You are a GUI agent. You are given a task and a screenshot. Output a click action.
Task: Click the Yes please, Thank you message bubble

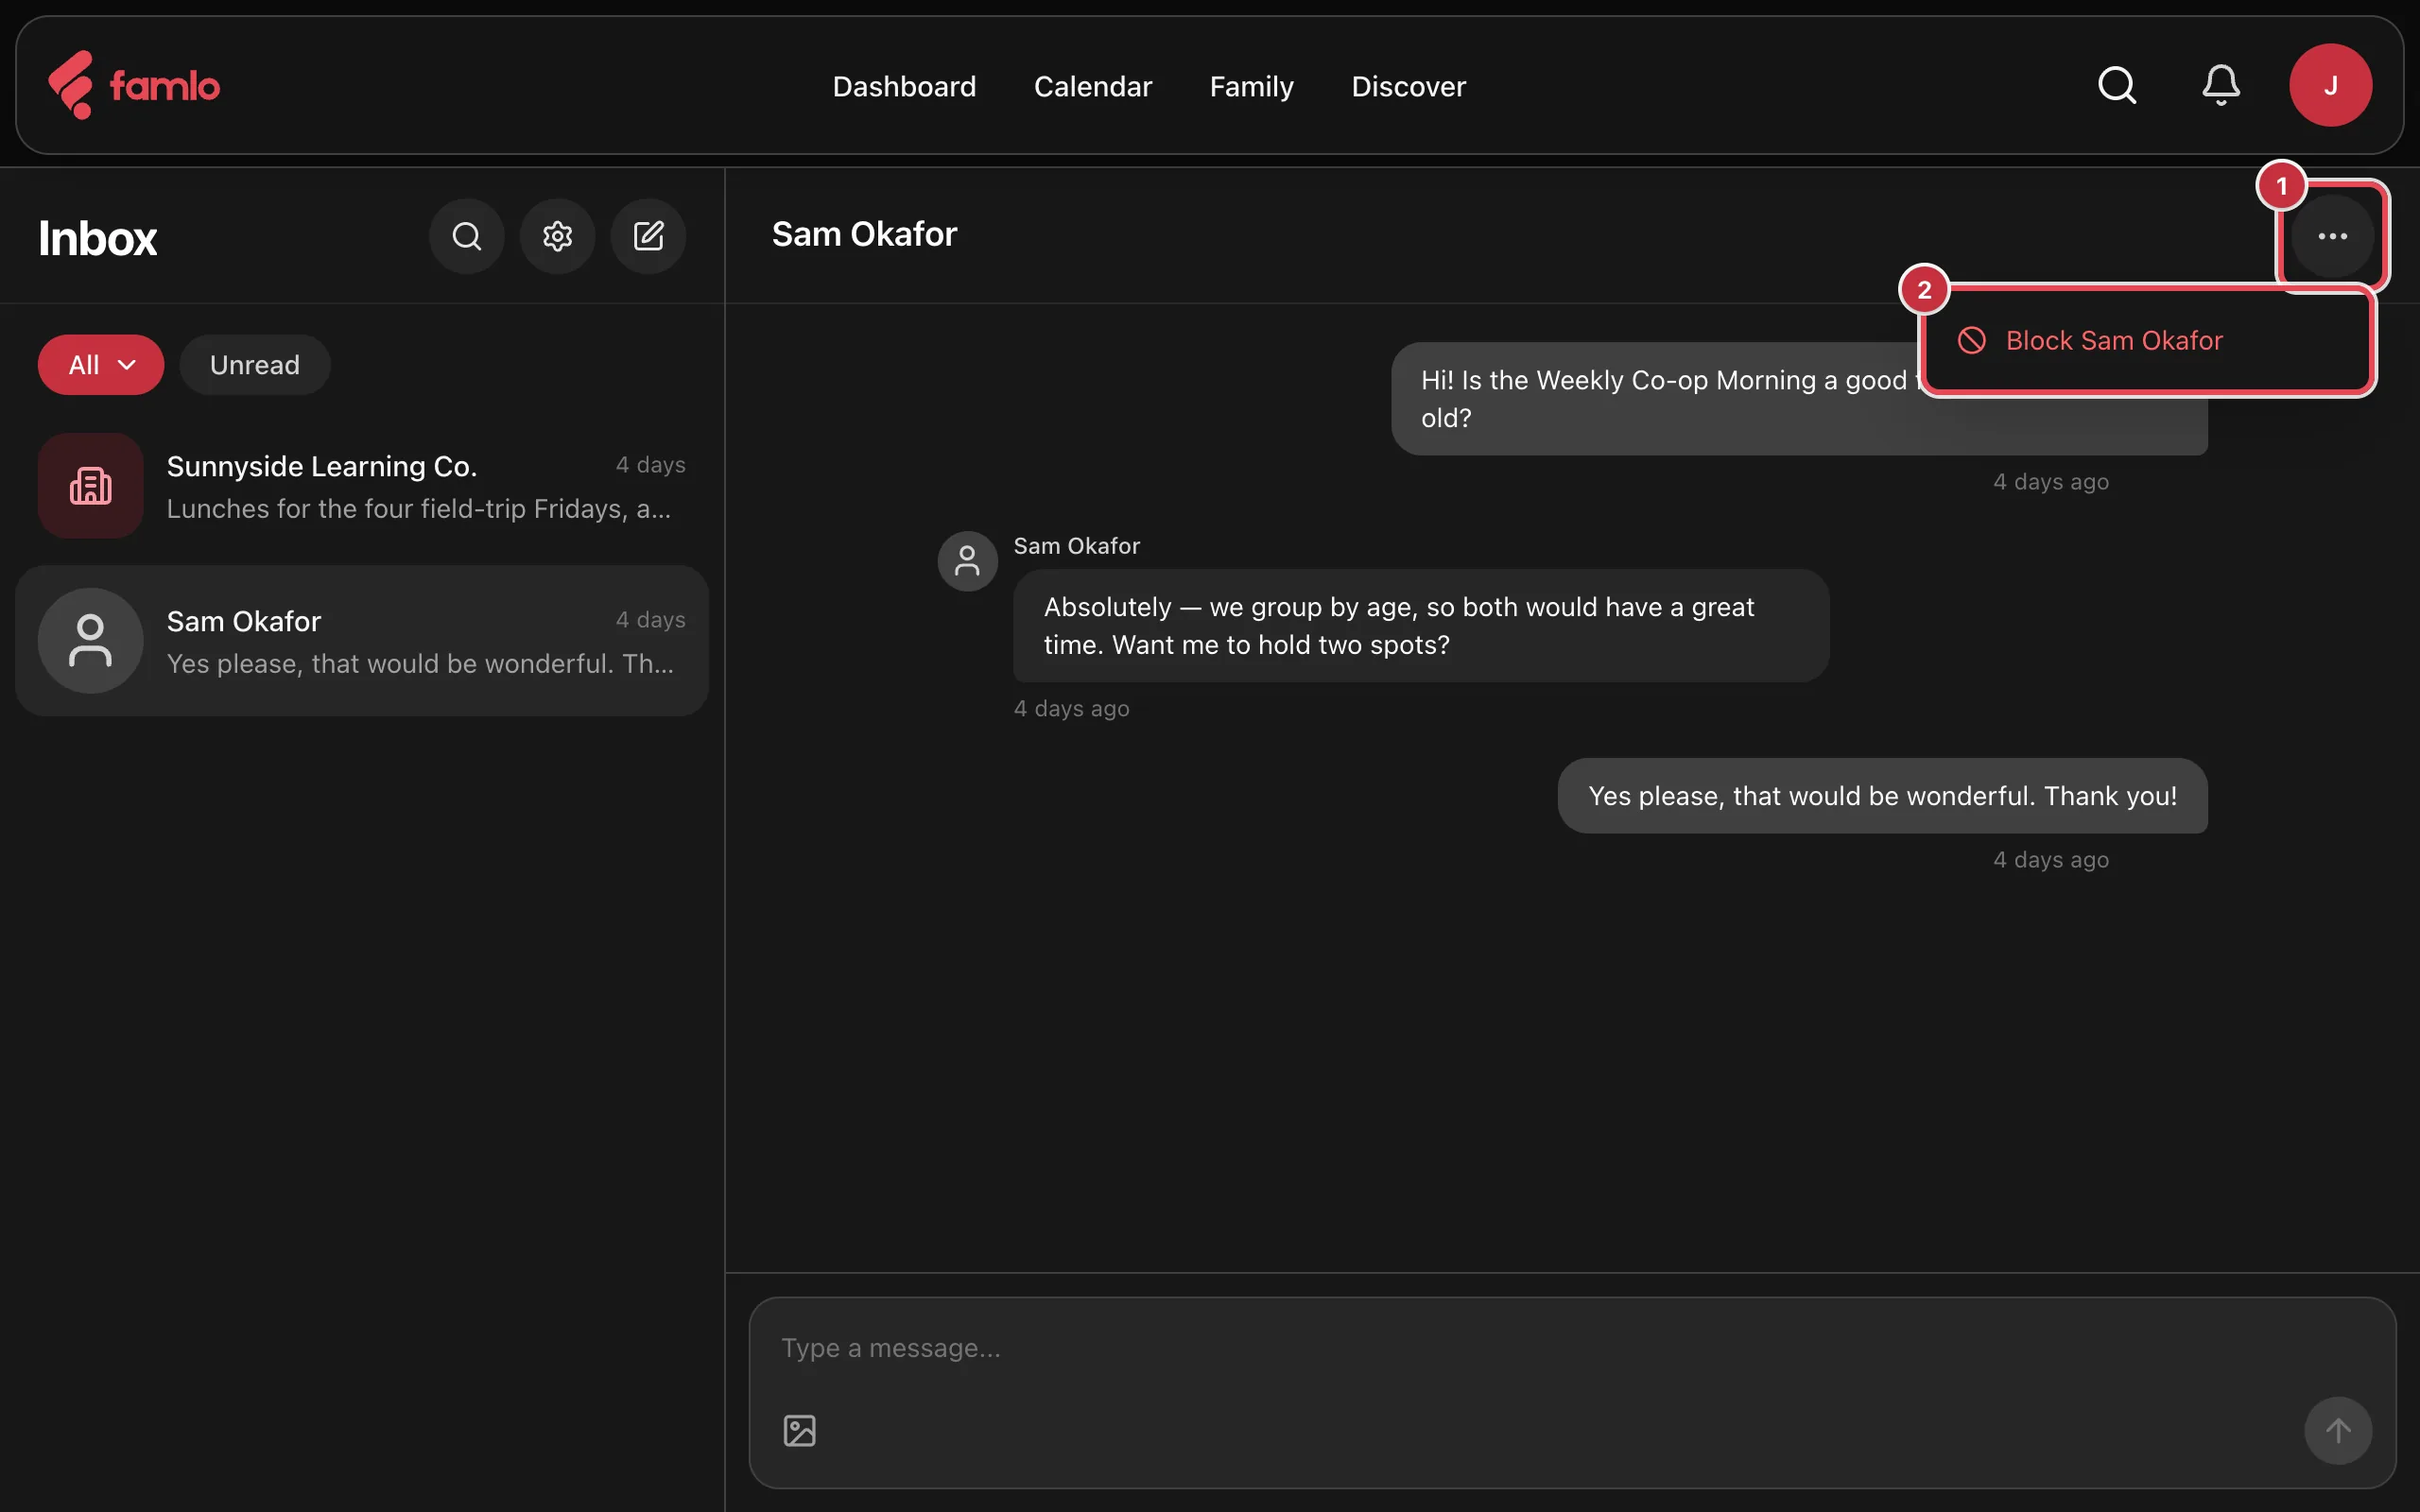pos(1882,796)
